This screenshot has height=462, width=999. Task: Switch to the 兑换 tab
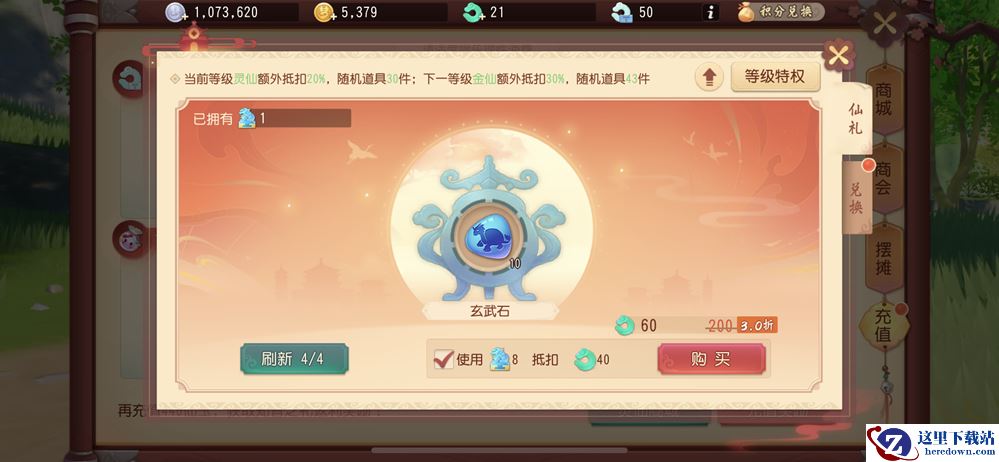856,198
